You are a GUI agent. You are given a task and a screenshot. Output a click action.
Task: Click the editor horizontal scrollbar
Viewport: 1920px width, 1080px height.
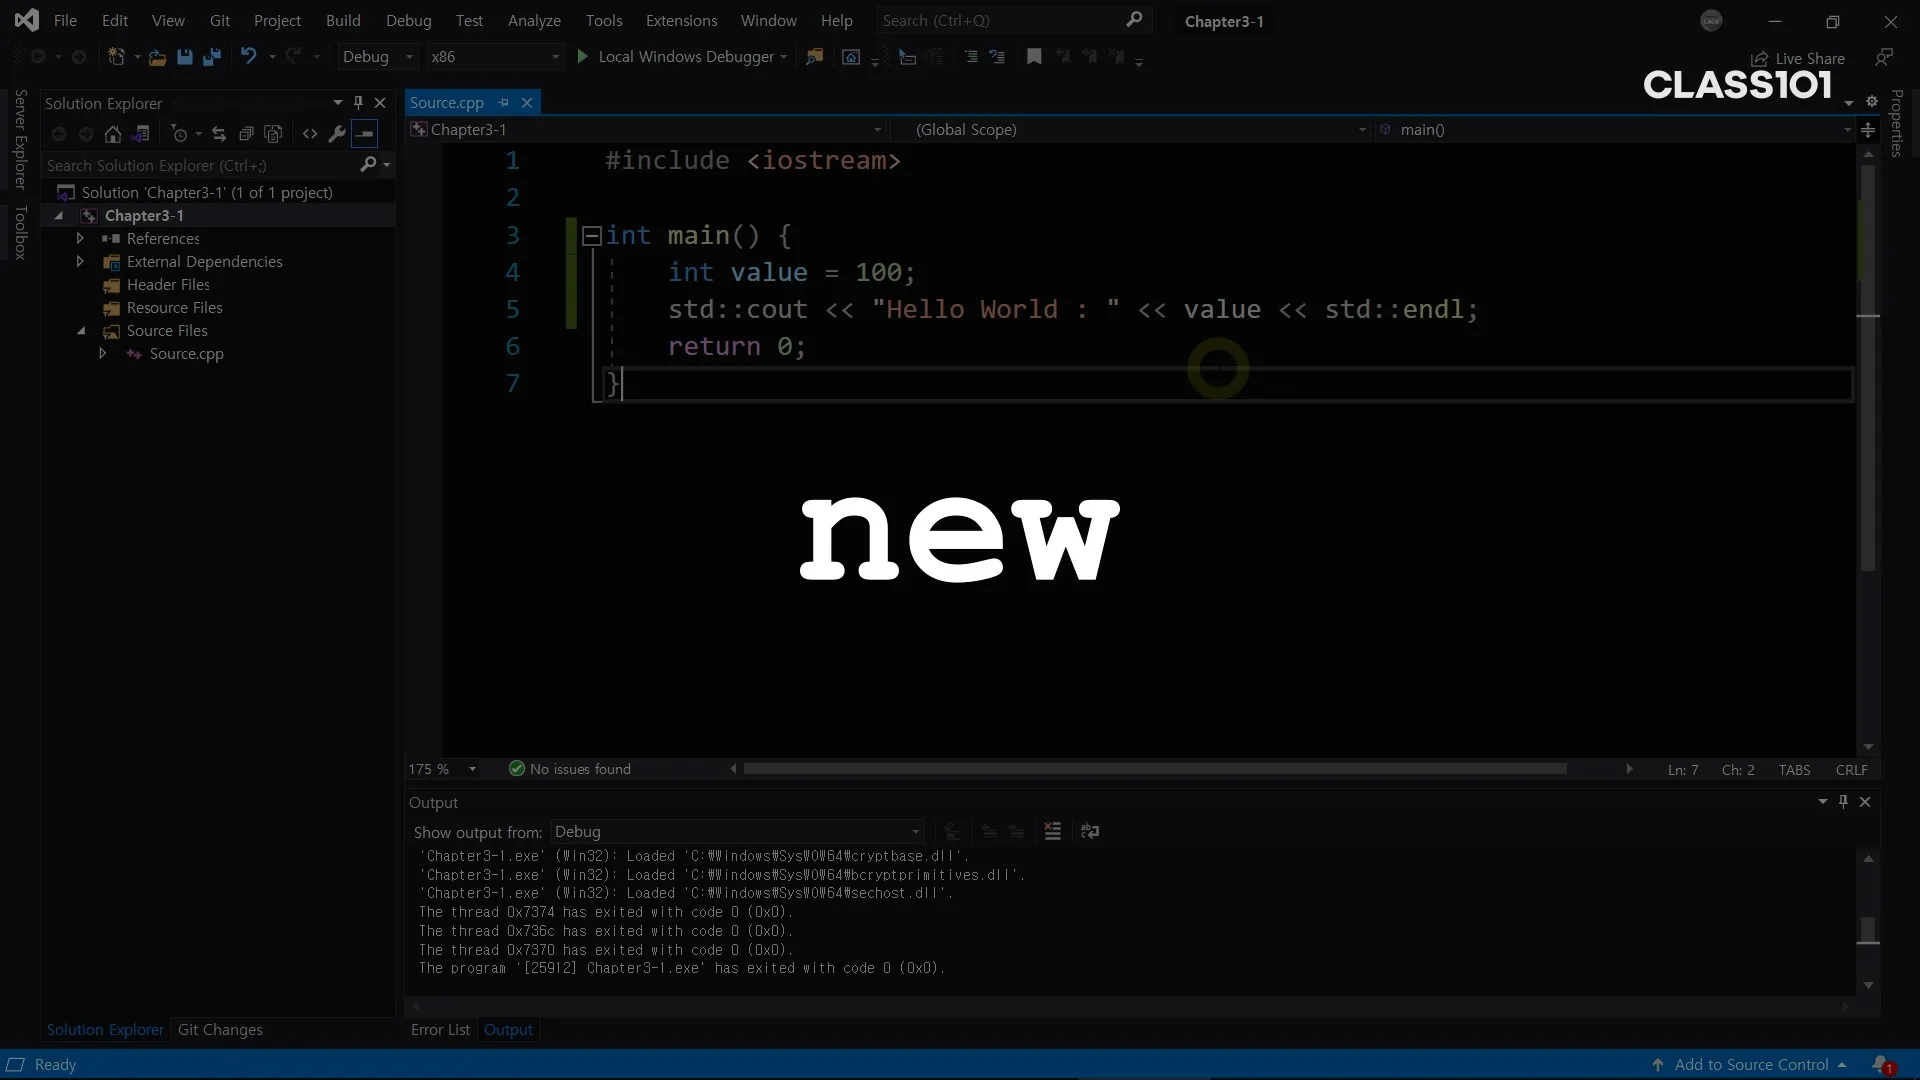1155,769
